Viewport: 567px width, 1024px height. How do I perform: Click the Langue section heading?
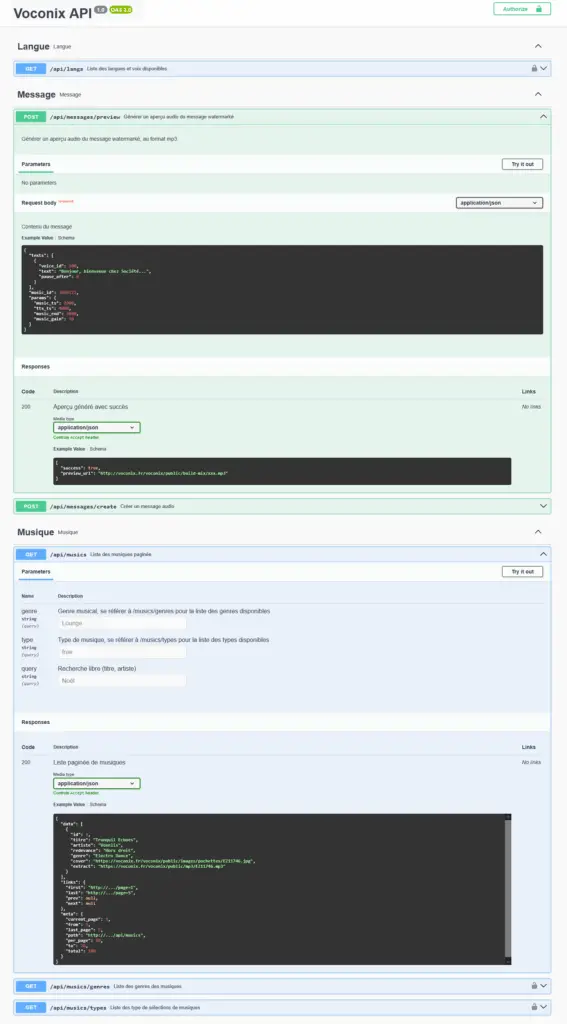(x=33, y=46)
